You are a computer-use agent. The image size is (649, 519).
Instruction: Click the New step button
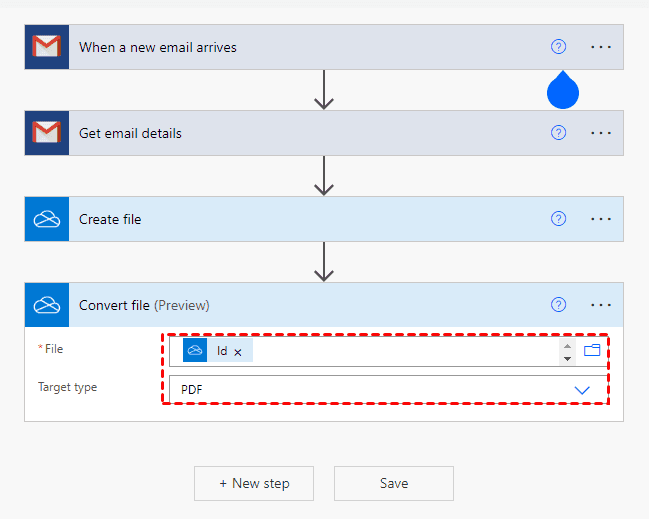coord(254,483)
